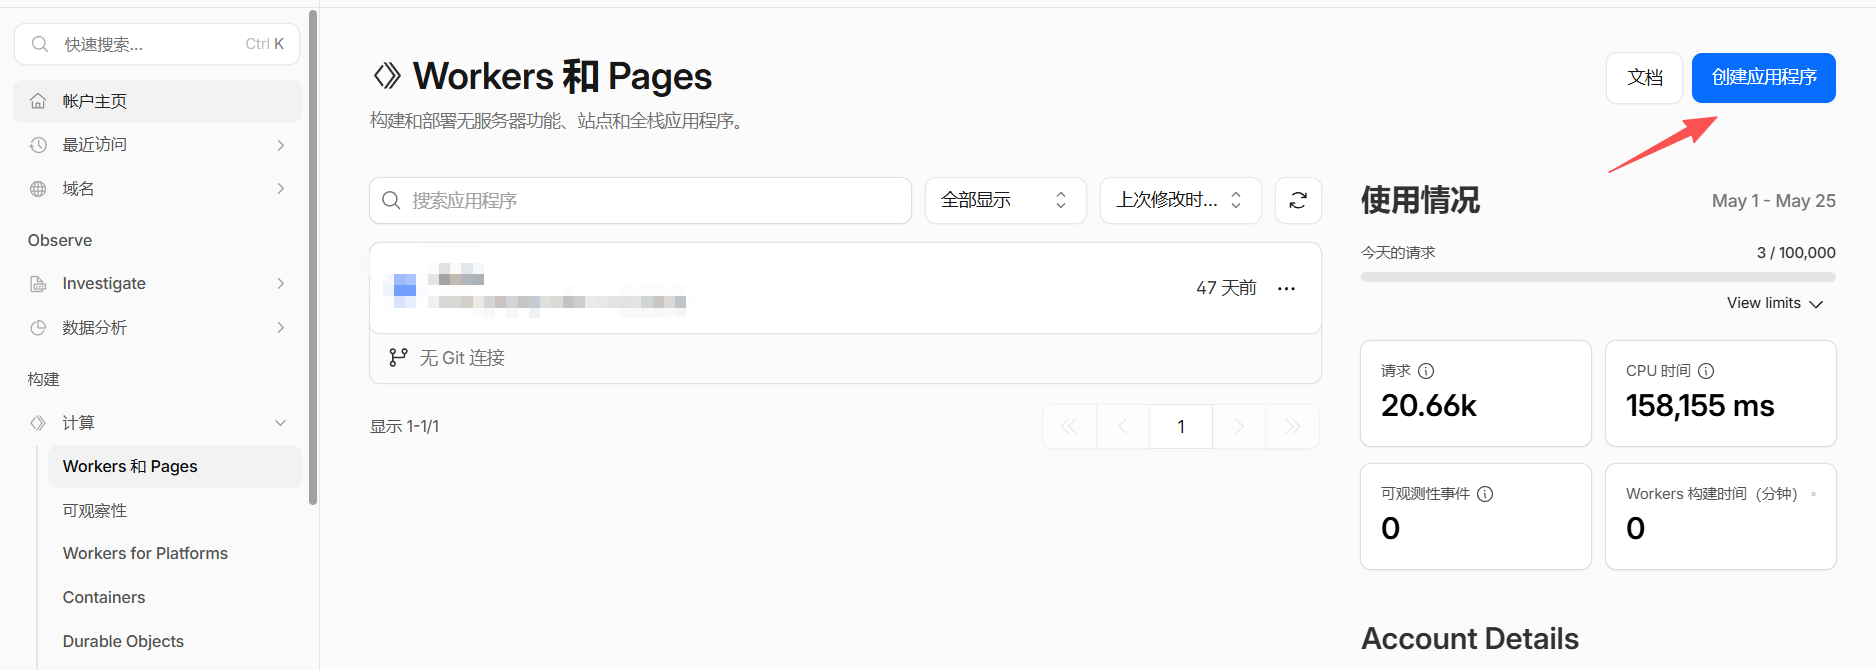
Task: Click the Observe section label
Action: click(60, 241)
